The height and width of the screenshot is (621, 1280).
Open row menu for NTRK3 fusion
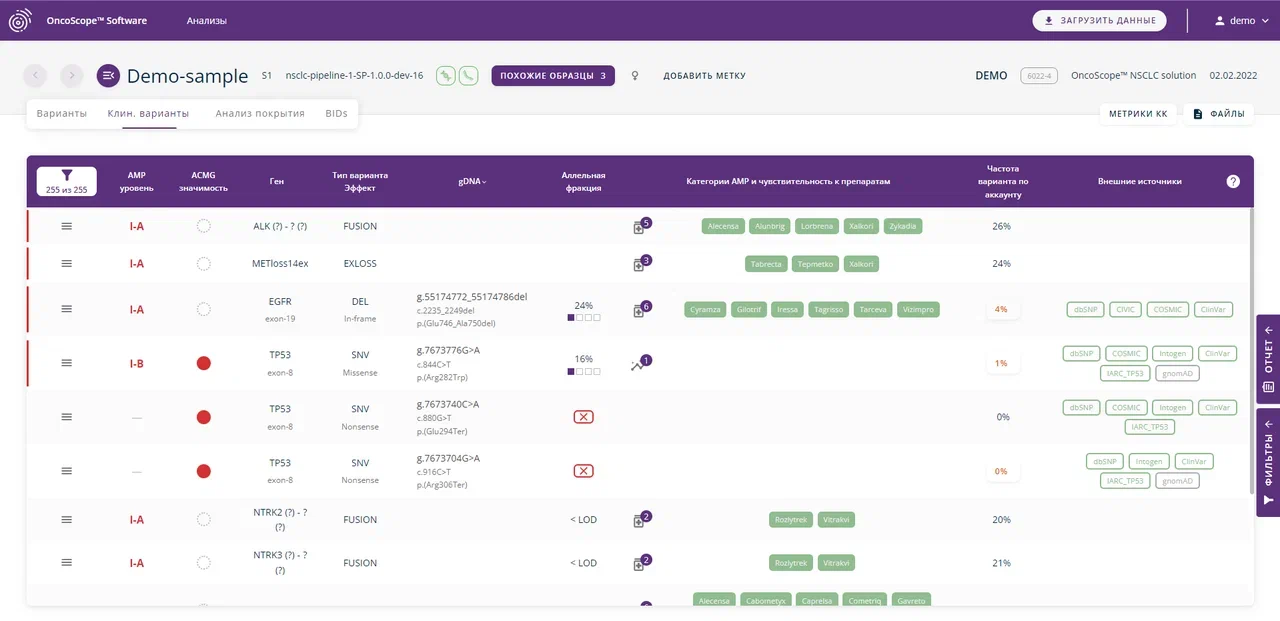click(67, 563)
